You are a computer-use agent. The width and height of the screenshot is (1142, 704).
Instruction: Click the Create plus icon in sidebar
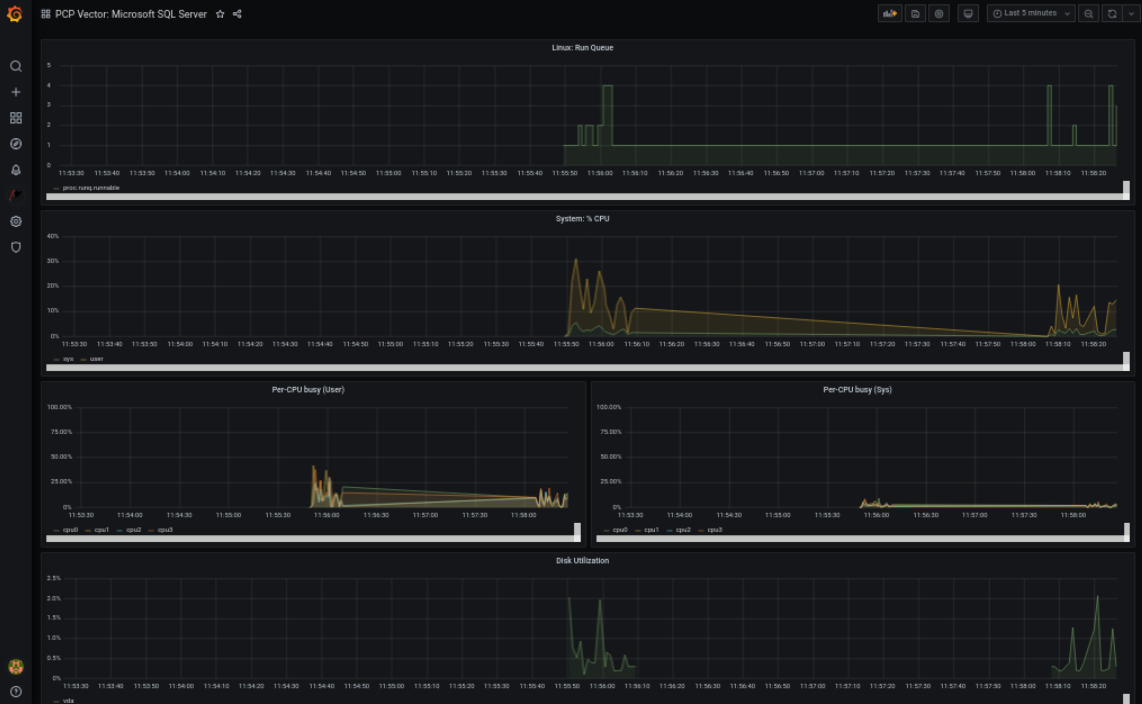click(x=15, y=91)
